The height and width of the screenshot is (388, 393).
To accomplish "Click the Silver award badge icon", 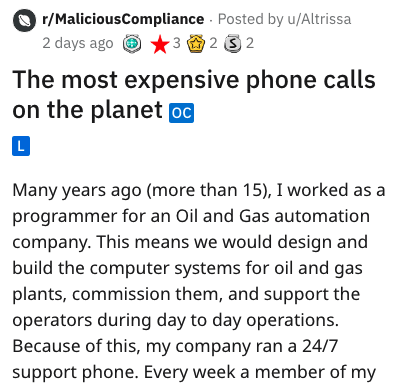I will 232,44.
